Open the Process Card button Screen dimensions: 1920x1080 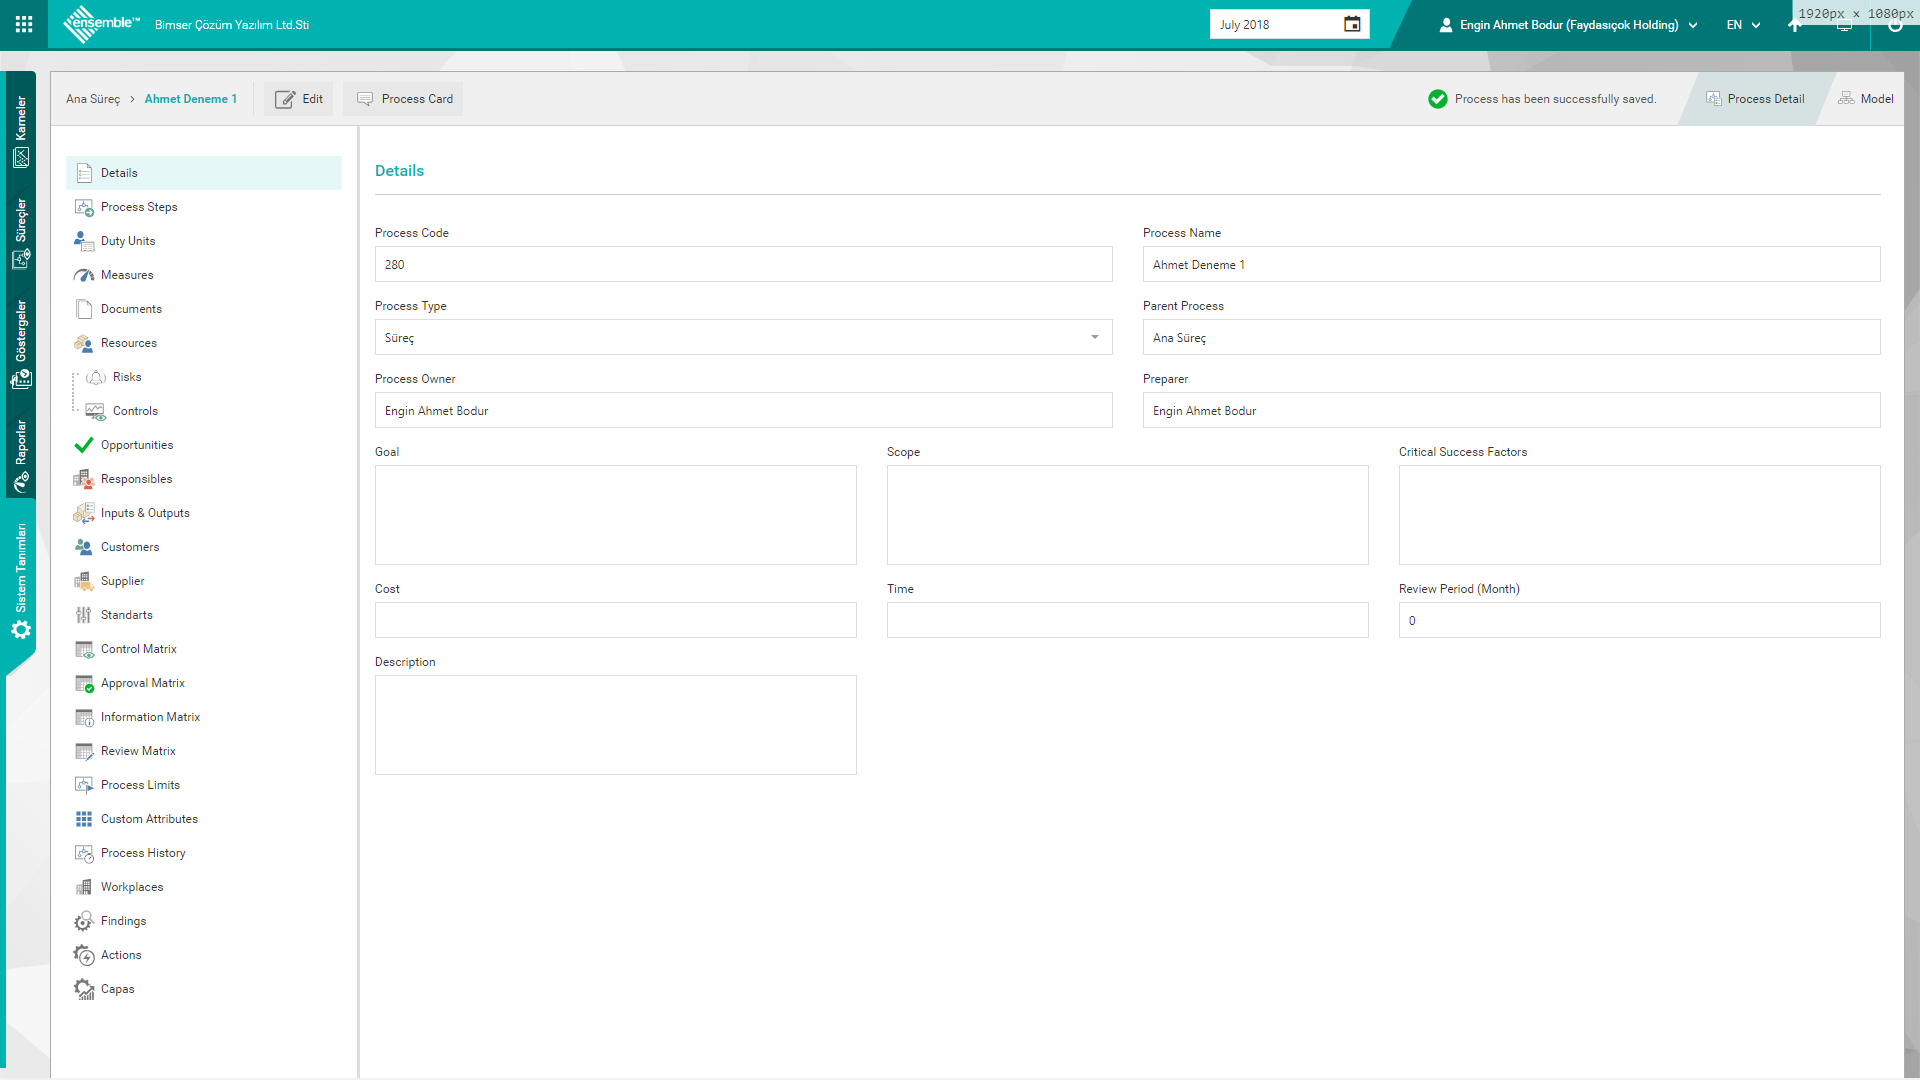404,99
